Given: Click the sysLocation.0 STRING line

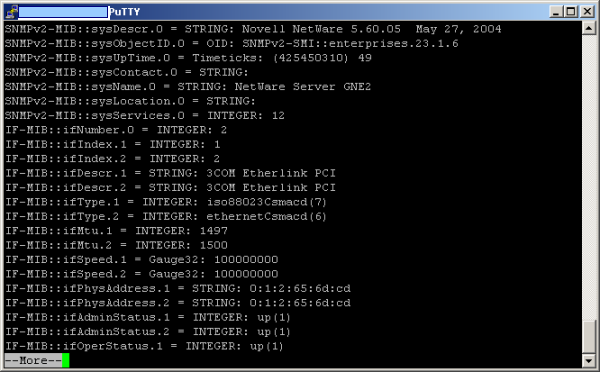Looking at the screenshot, I should point(130,101).
